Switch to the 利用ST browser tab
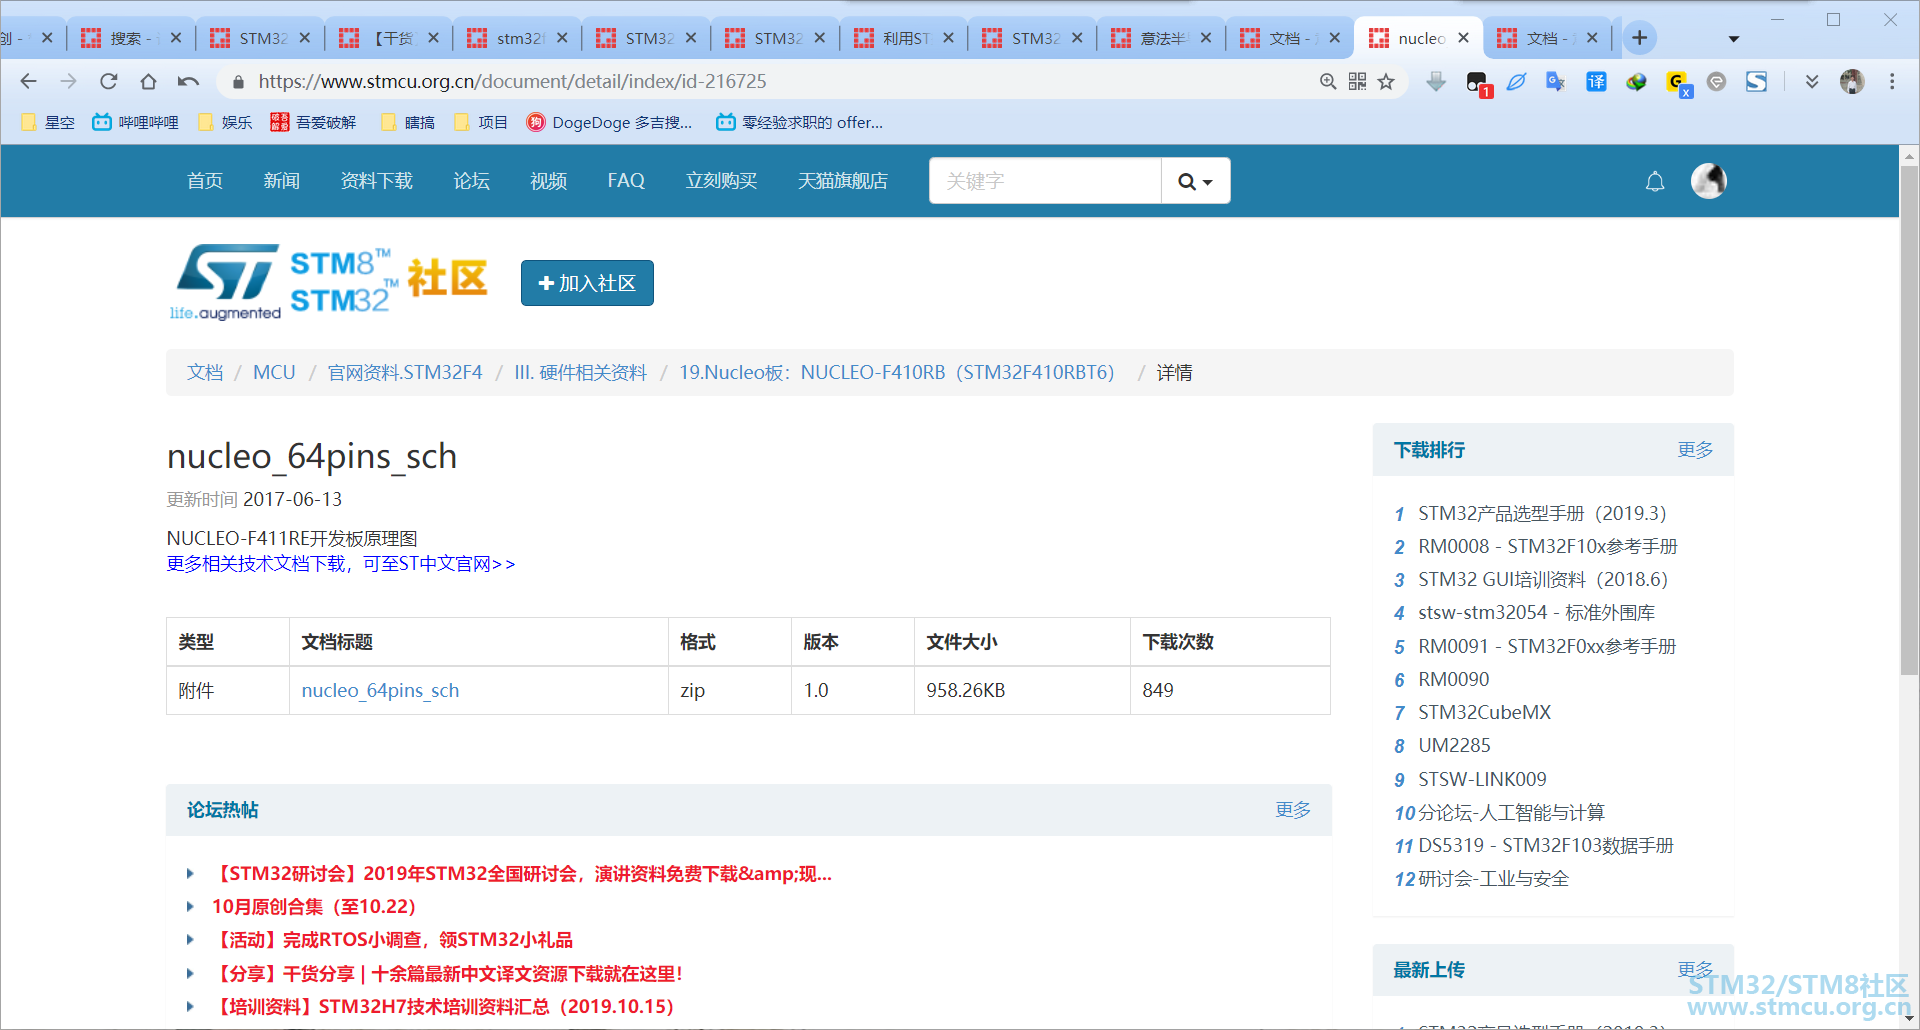Viewport: 1920px width, 1030px height. click(x=905, y=38)
